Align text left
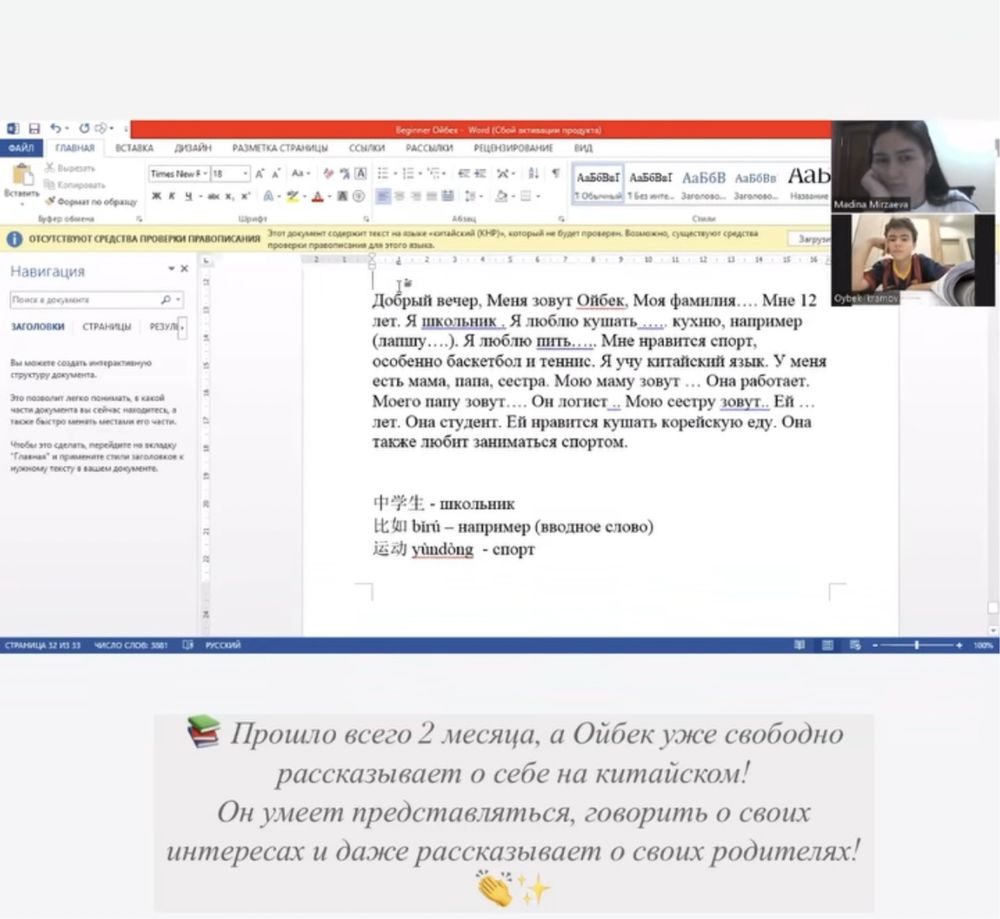The height and width of the screenshot is (919, 1000). pos(383,196)
